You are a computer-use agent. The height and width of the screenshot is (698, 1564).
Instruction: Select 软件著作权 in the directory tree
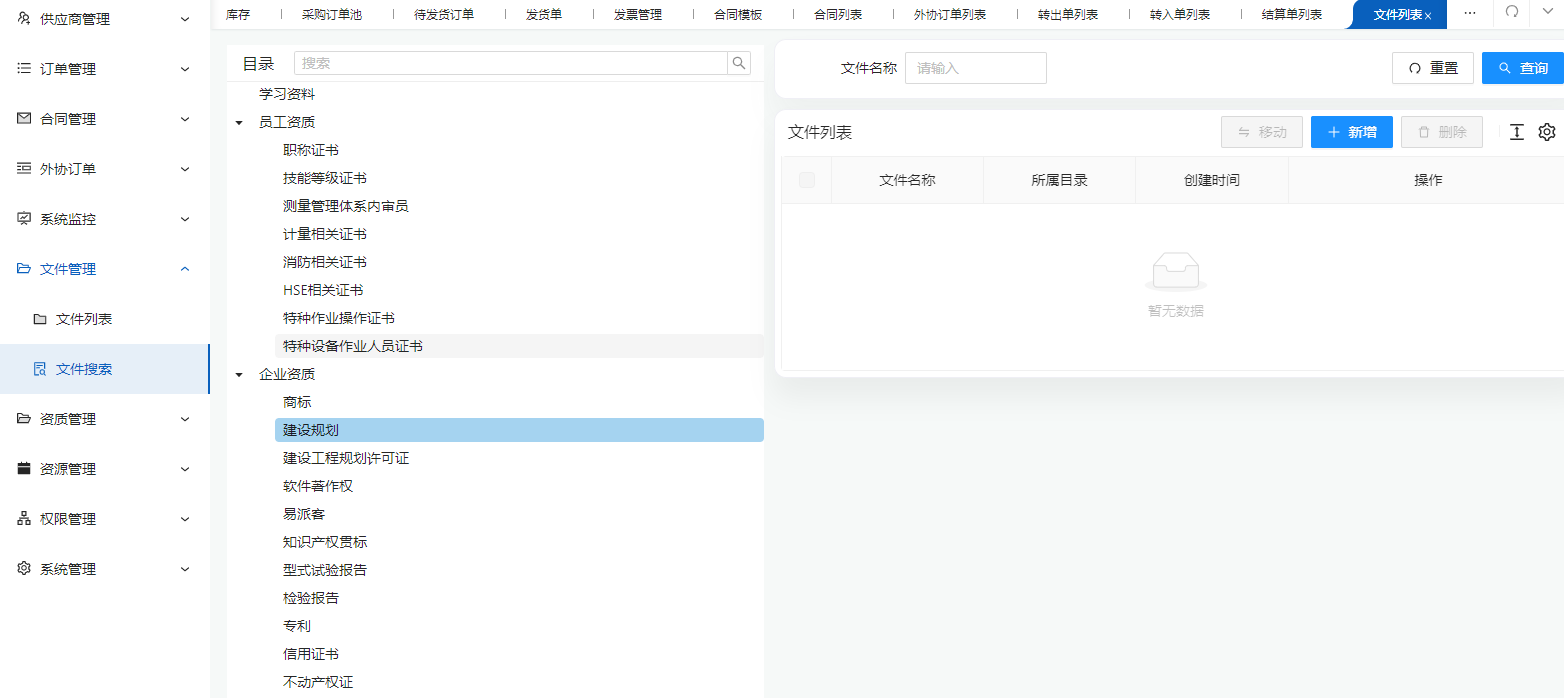point(318,486)
